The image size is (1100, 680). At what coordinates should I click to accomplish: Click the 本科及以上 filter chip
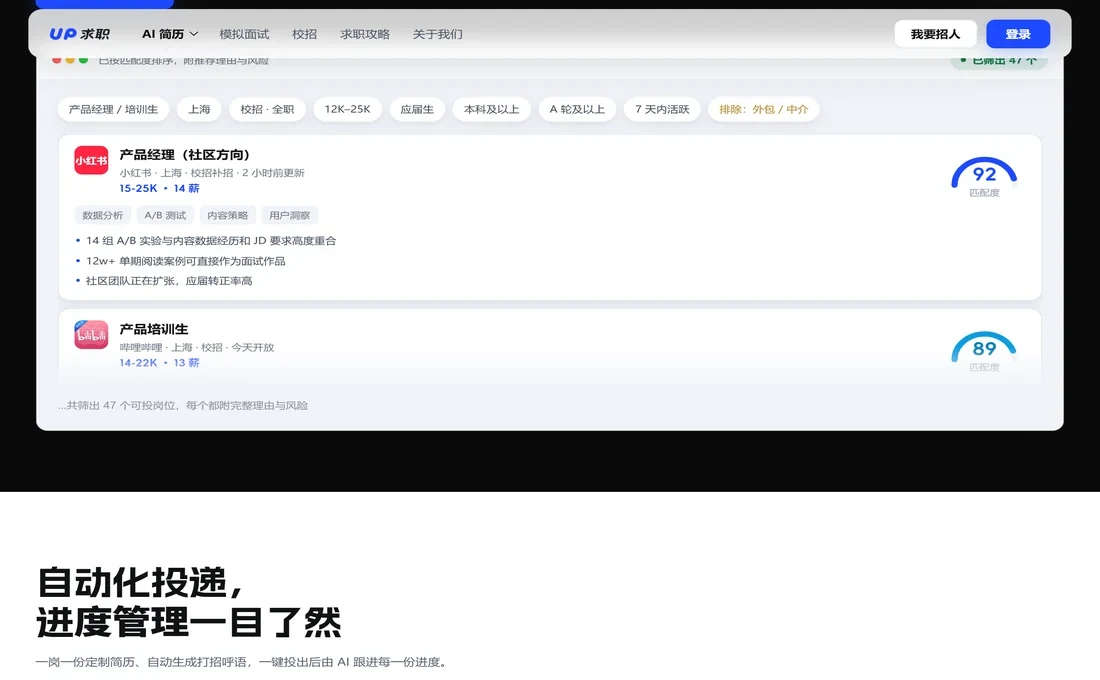coord(492,109)
